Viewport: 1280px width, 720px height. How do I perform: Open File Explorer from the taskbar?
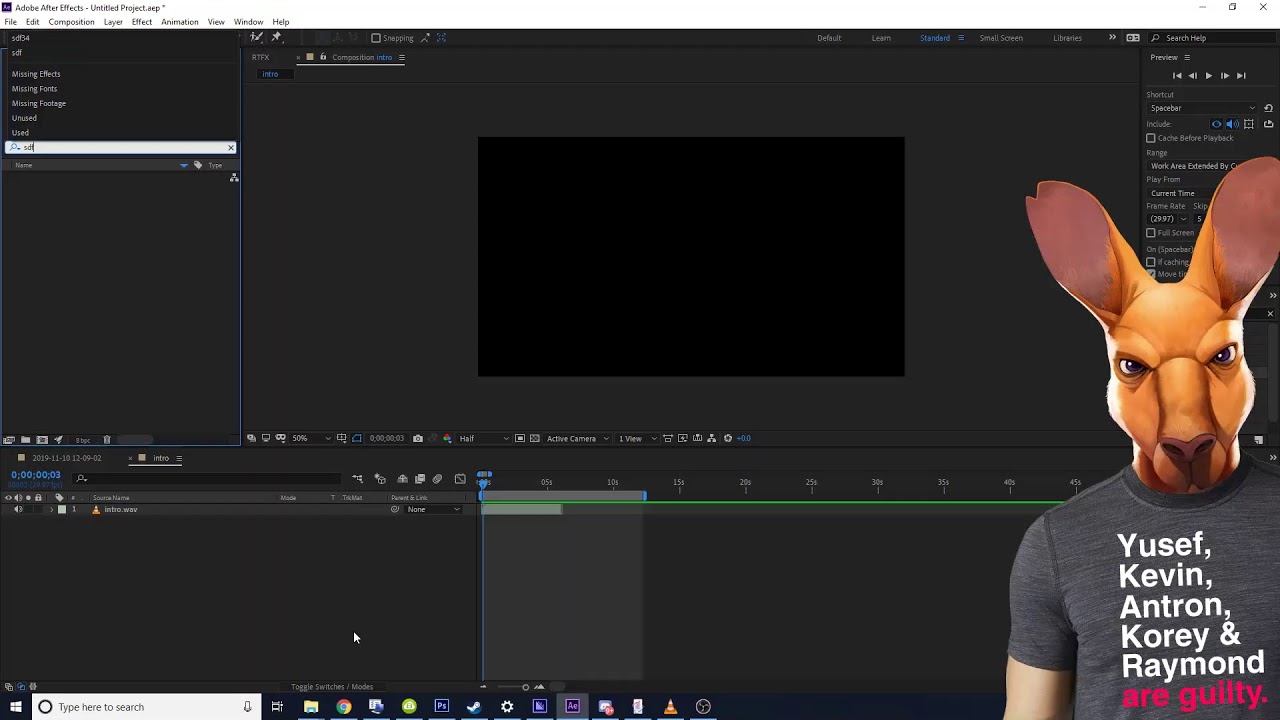point(311,707)
